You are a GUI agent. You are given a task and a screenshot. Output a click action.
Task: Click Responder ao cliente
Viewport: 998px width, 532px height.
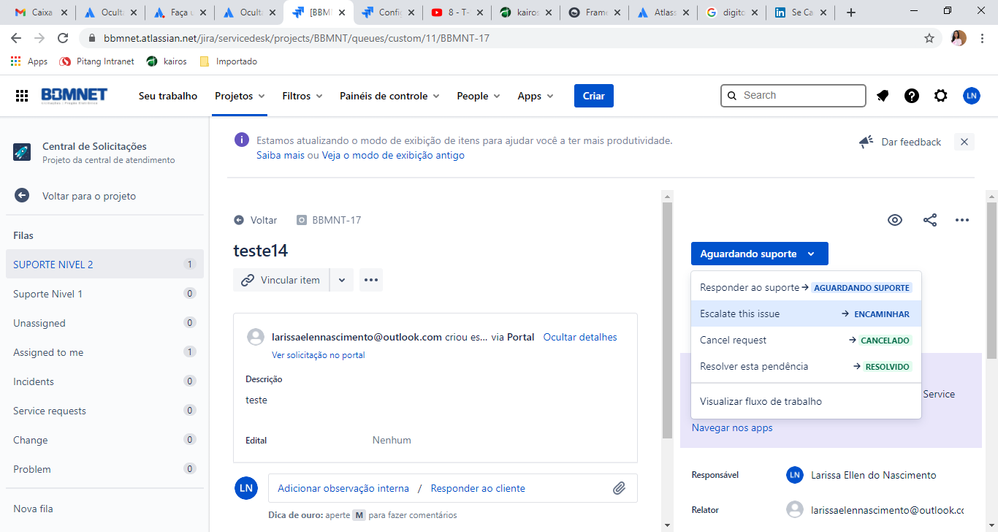coord(478,488)
